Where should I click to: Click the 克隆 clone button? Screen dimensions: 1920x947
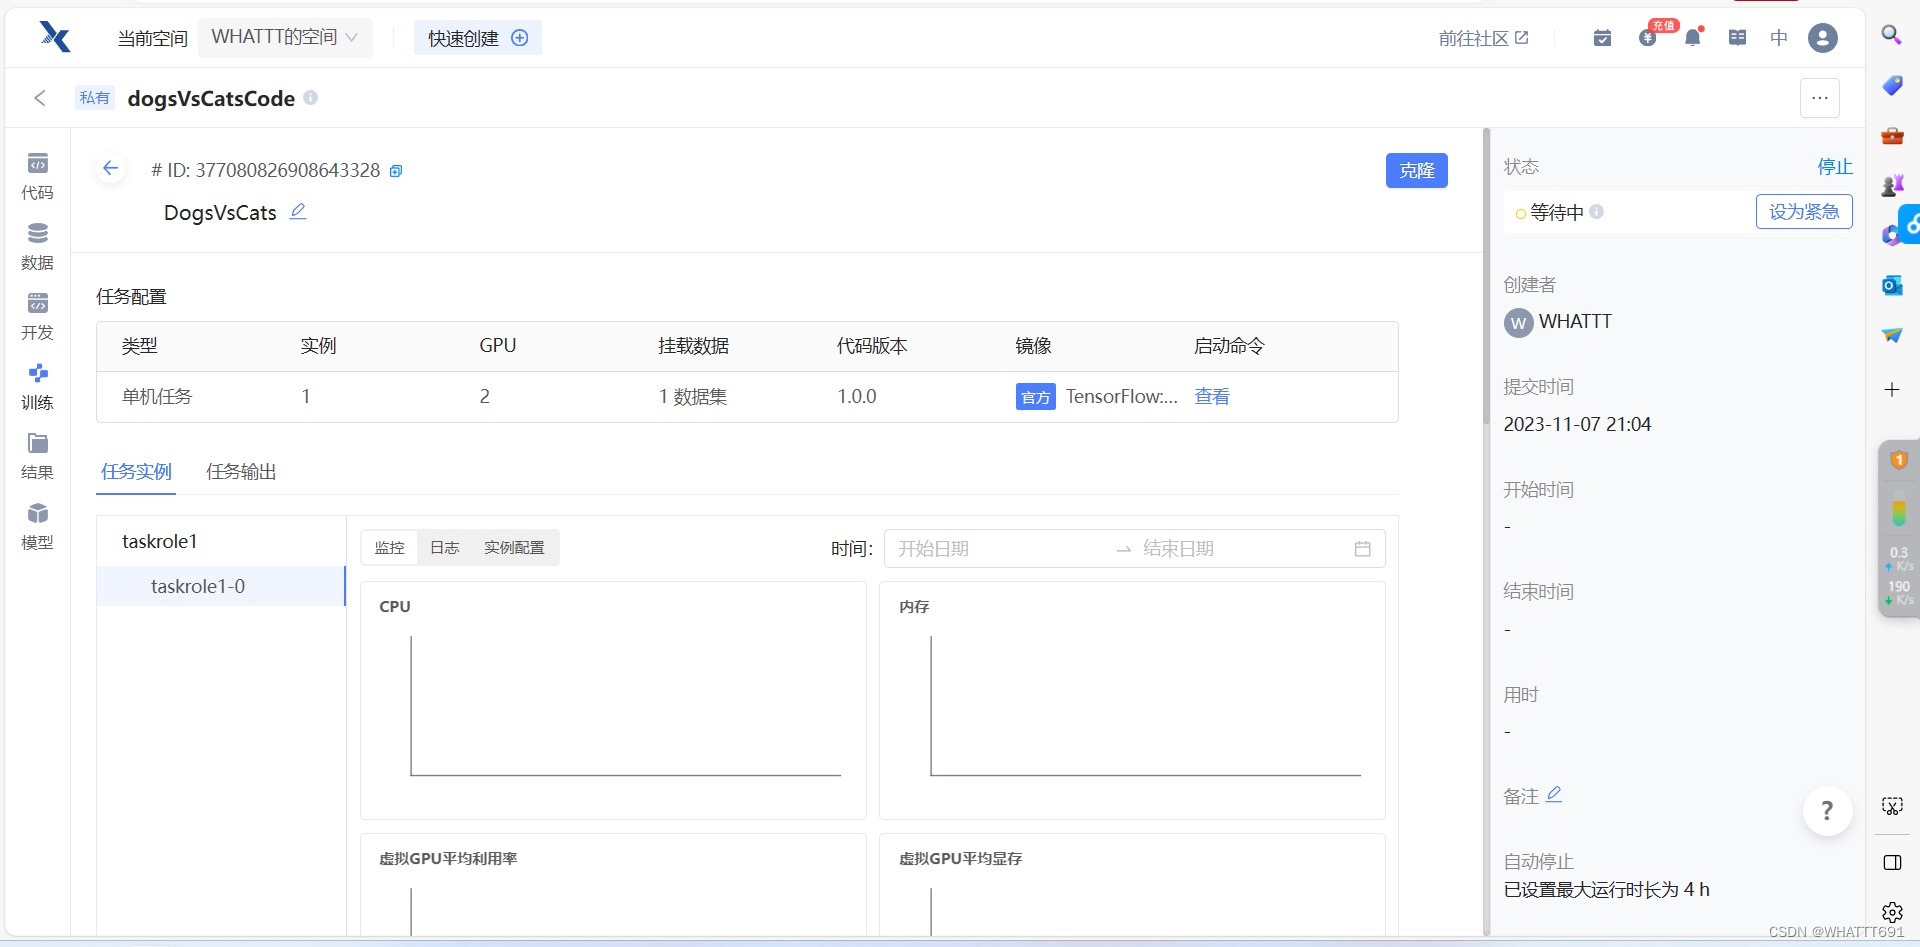point(1417,170)
